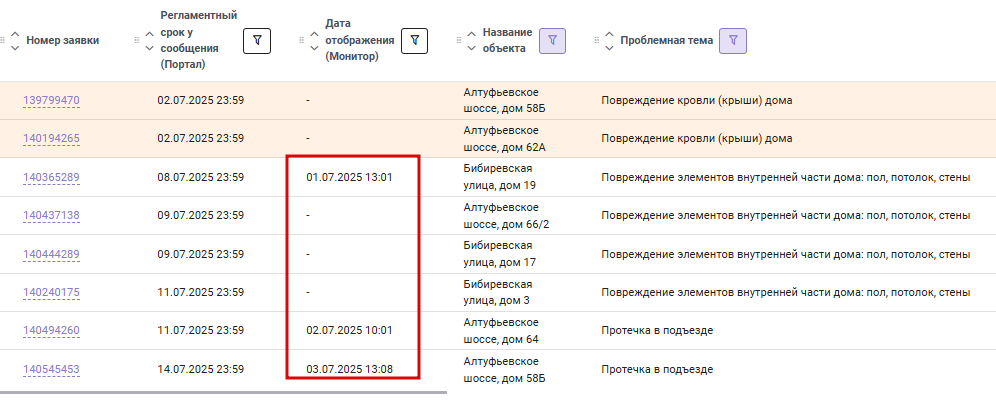Sort Дата отображения column ascending
This screenshot has height=402, width=996.
pyautogui.click(x=314, y=34)
